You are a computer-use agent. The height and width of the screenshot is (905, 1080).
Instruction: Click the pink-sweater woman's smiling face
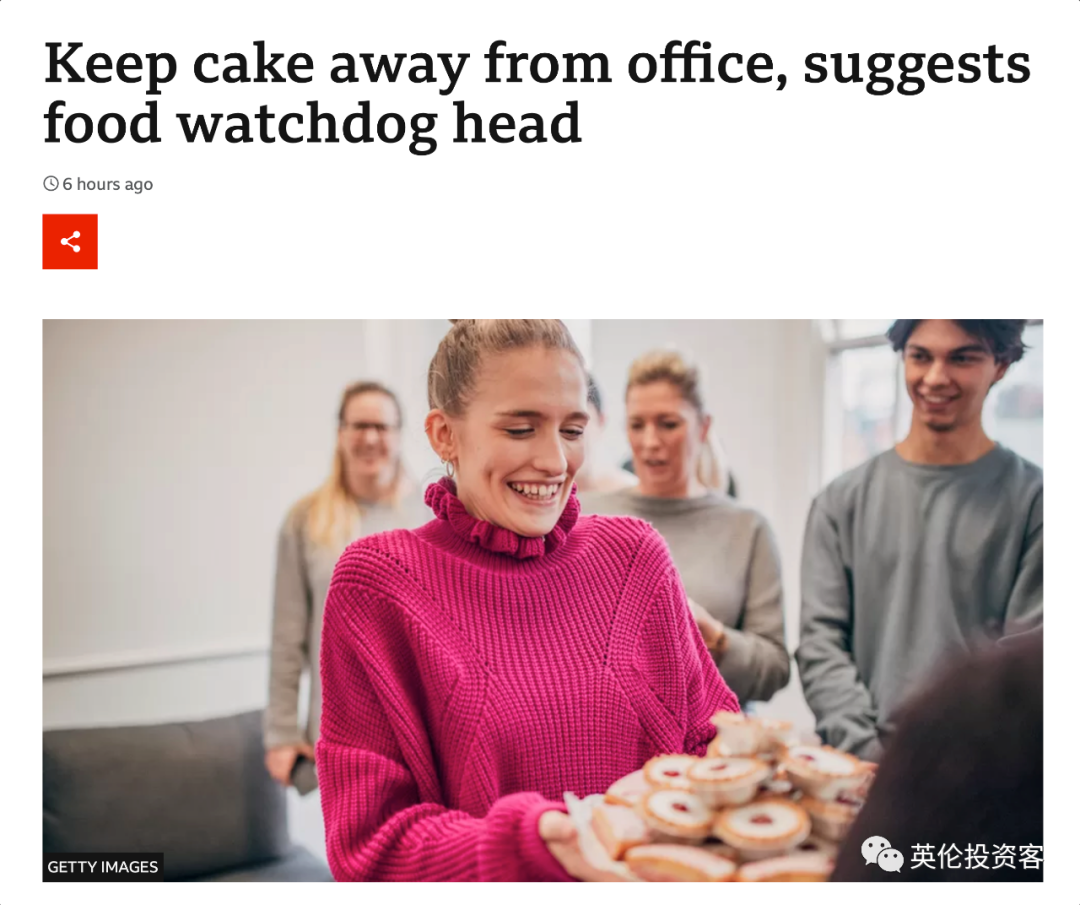[523, 441]
